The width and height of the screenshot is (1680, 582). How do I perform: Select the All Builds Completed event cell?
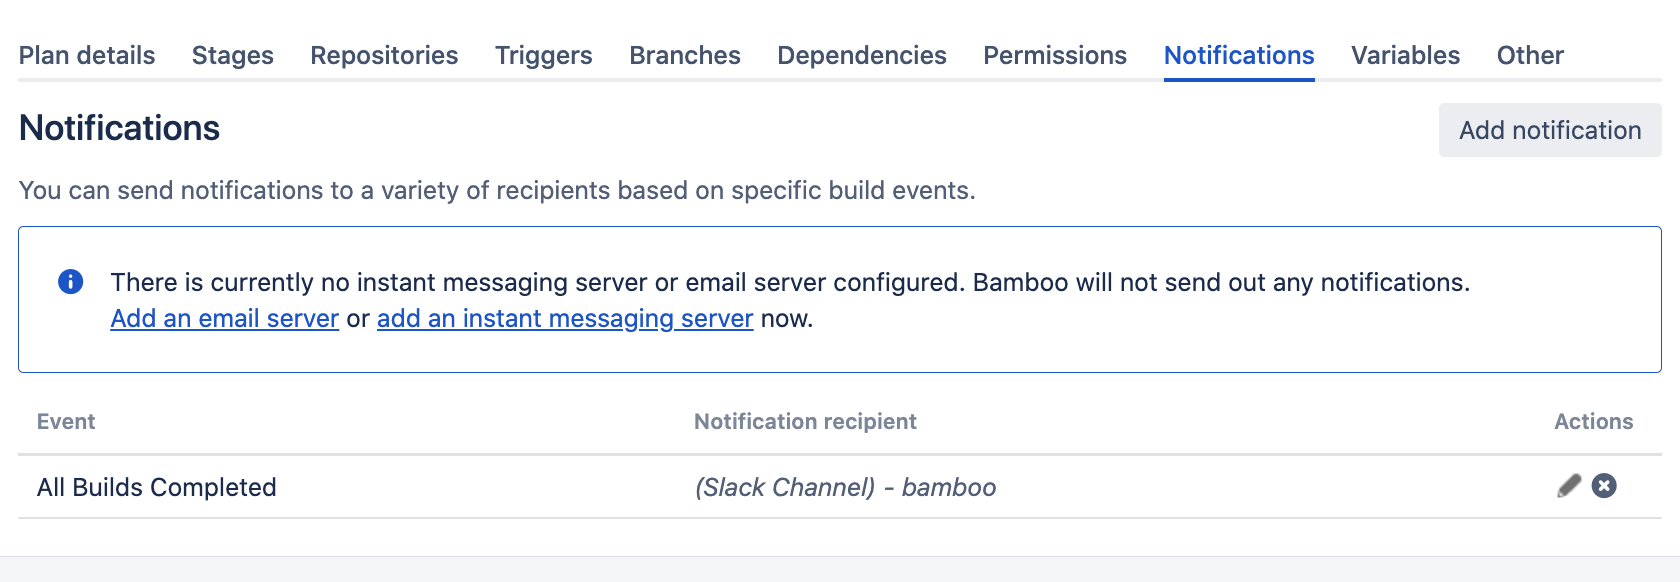click(157, 488)
